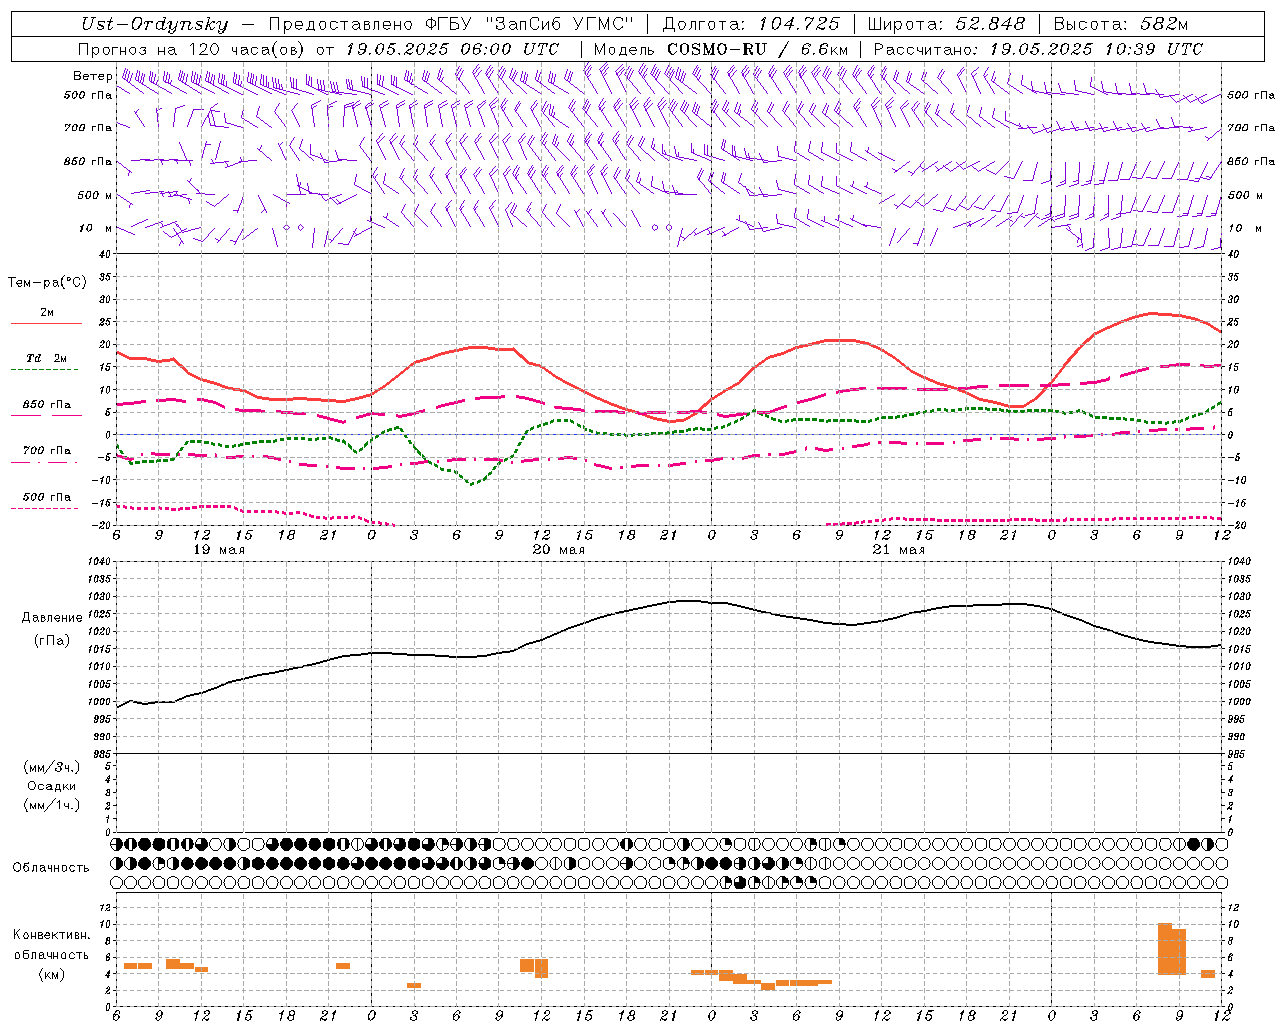Click the Td 2м dashed legend entry
The image size is (1280, 1024).
(x=46, y=362)
